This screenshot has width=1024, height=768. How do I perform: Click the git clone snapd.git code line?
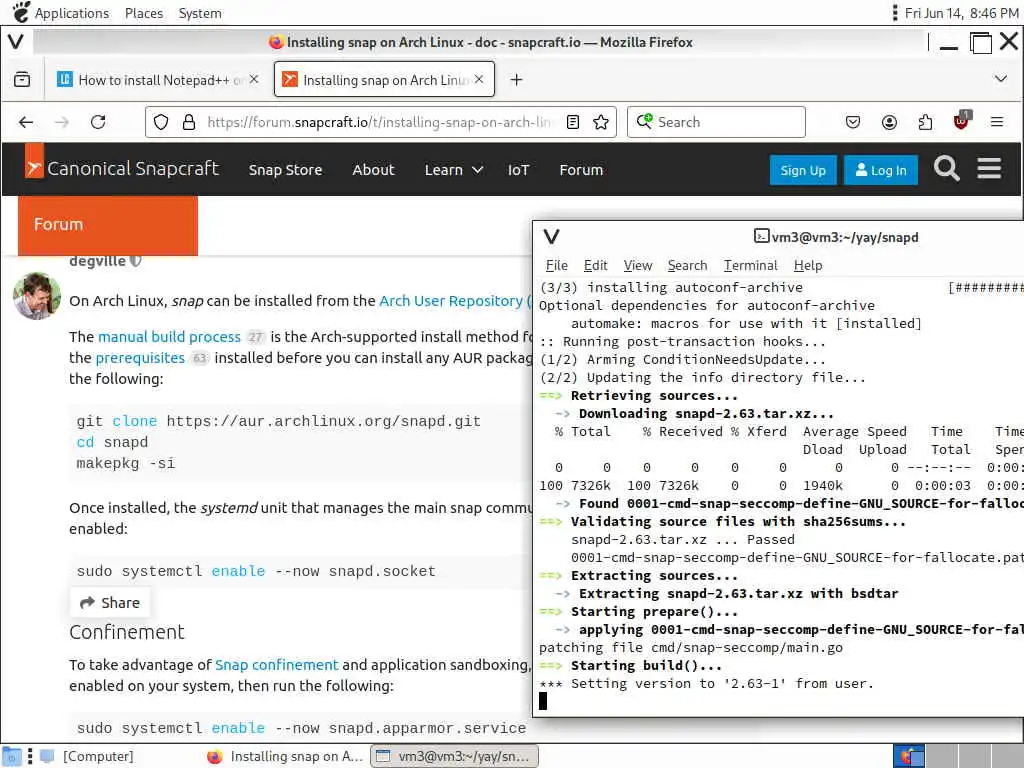click(279, 421)
